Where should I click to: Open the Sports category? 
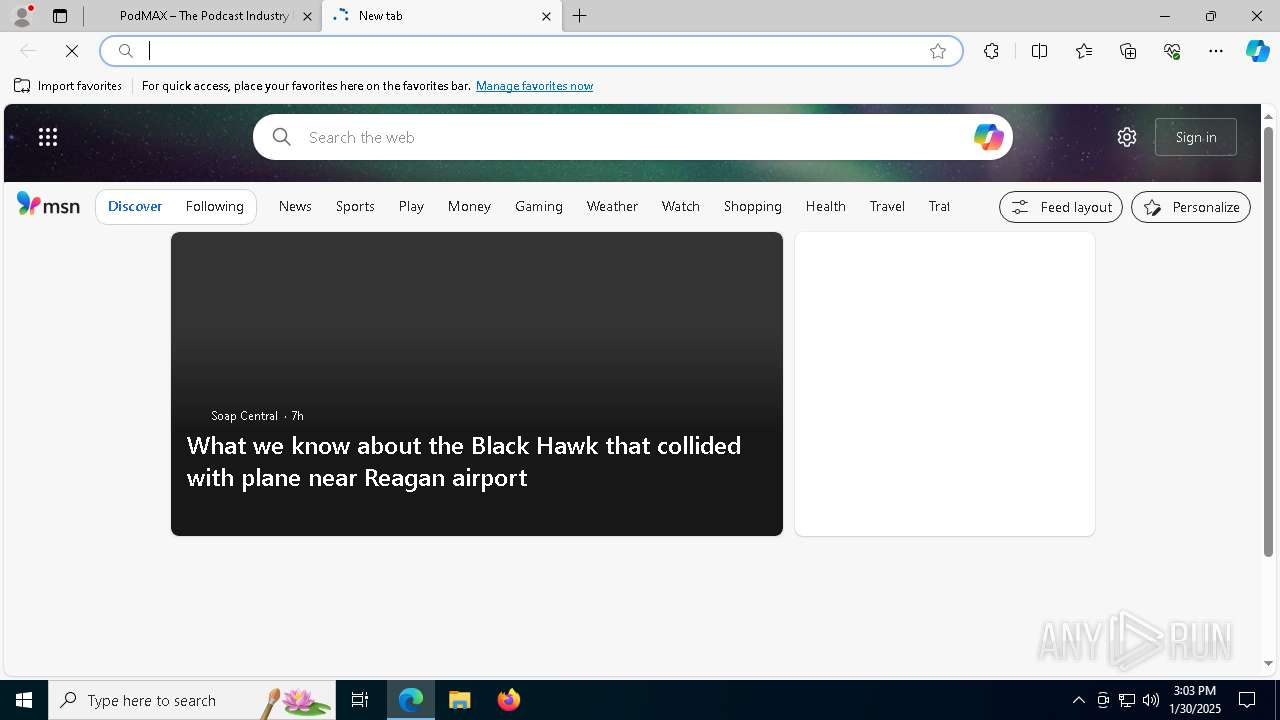355,206
